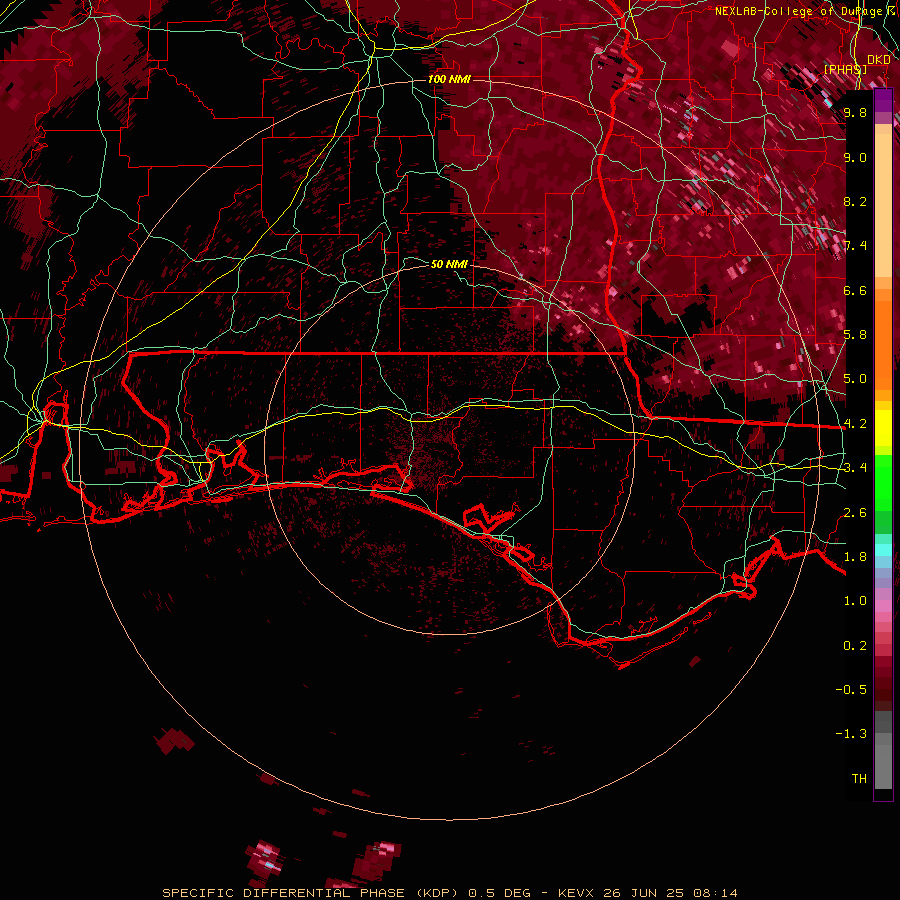Viewport: 900px width, 900px height.
Task: Click the 5.8 scale value
Action: (x=855, y=335)
